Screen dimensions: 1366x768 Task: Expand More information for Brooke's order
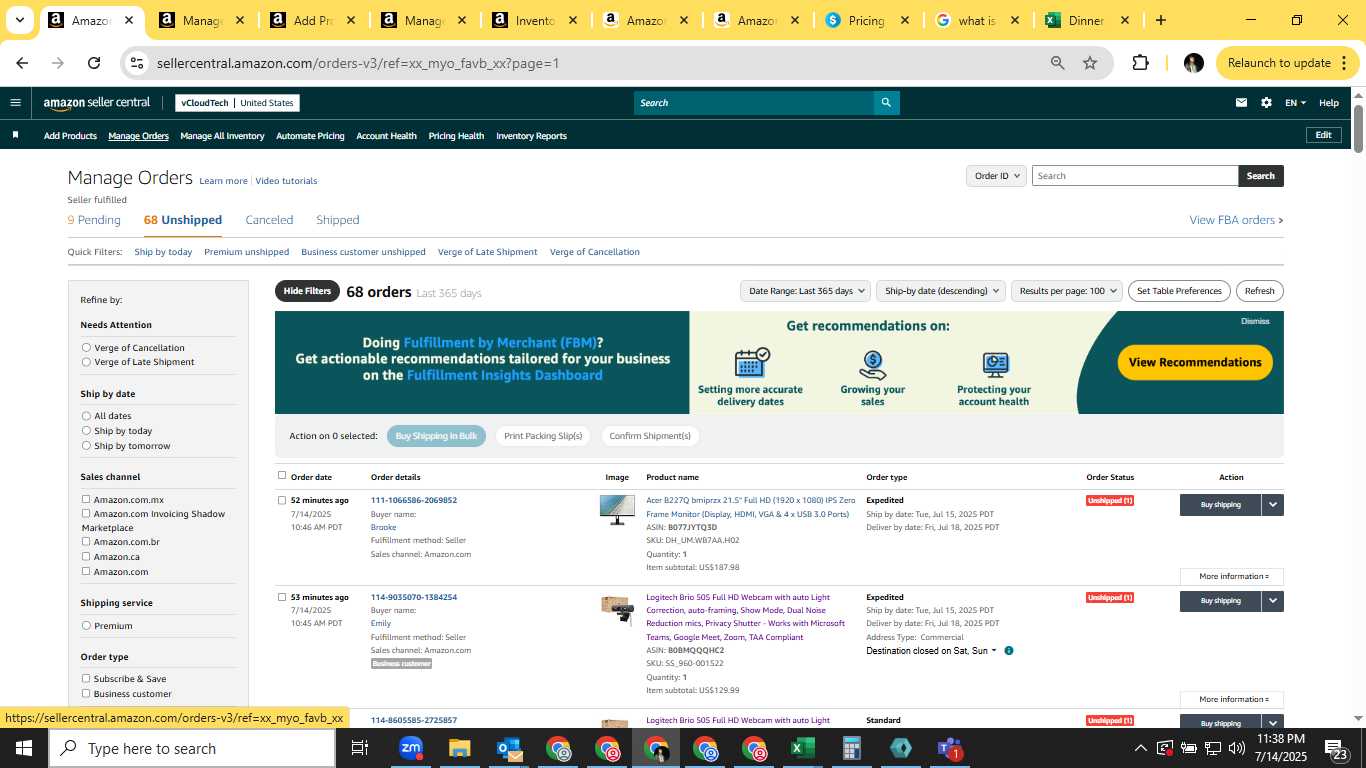click(1232, 577)
